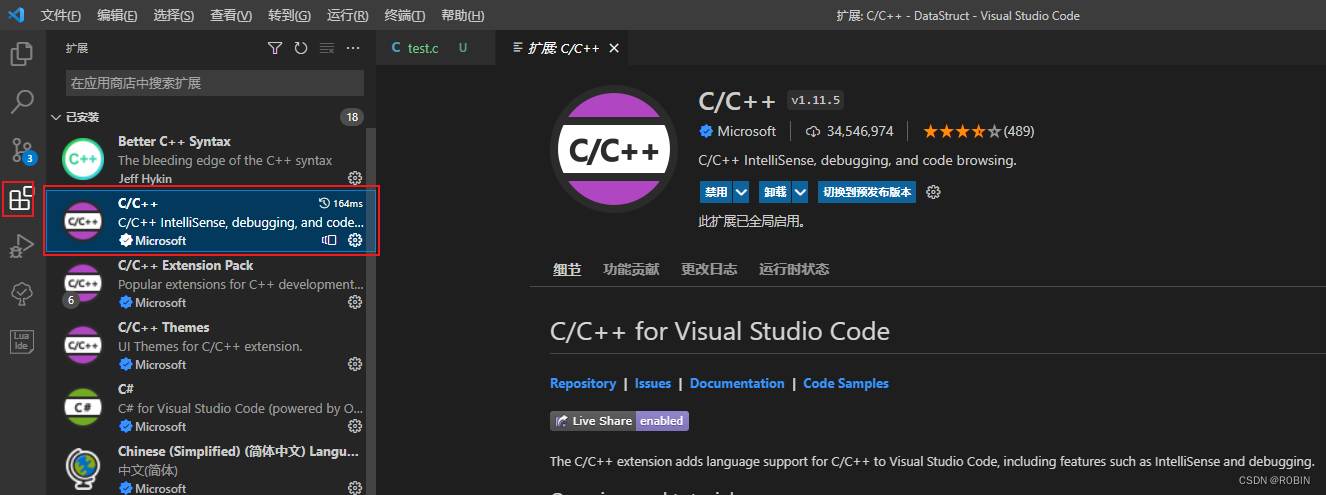
Task: Open Source Control view with badge 3
Action: 22,150
